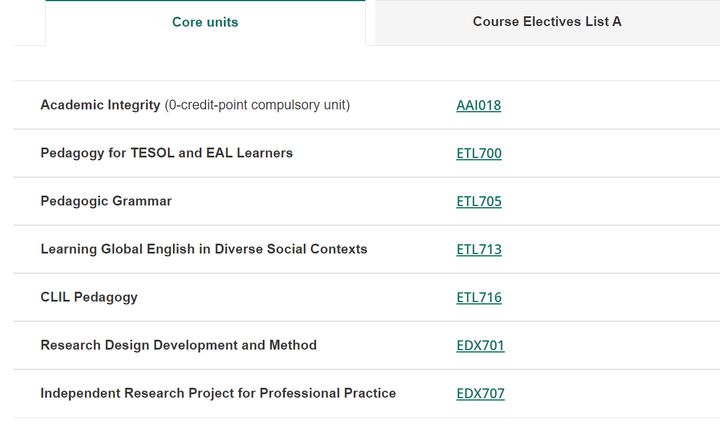Click the CLIL Pedagogy unit name

pyautogui.click(x=89, y=297)
